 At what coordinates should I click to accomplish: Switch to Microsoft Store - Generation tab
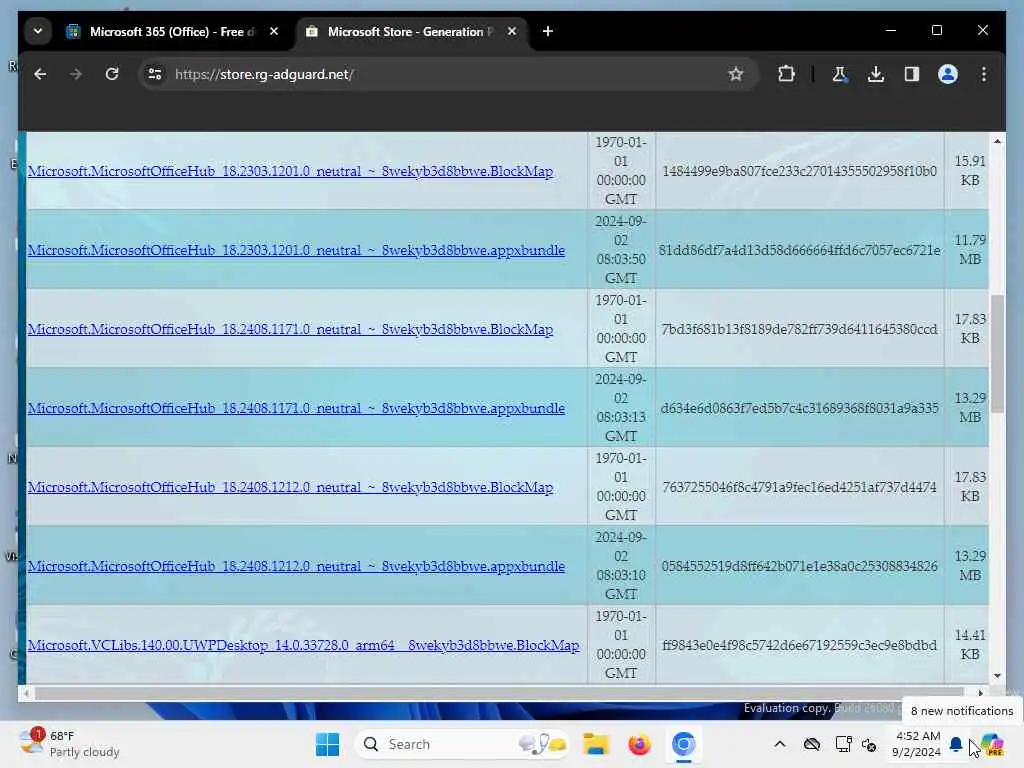click(411, 31)
